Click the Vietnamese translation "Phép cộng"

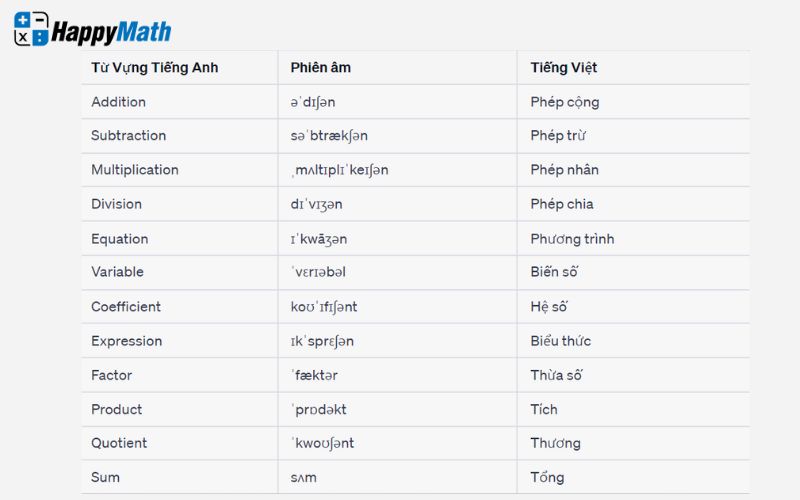pyautogui.click(x=565, y=102)
